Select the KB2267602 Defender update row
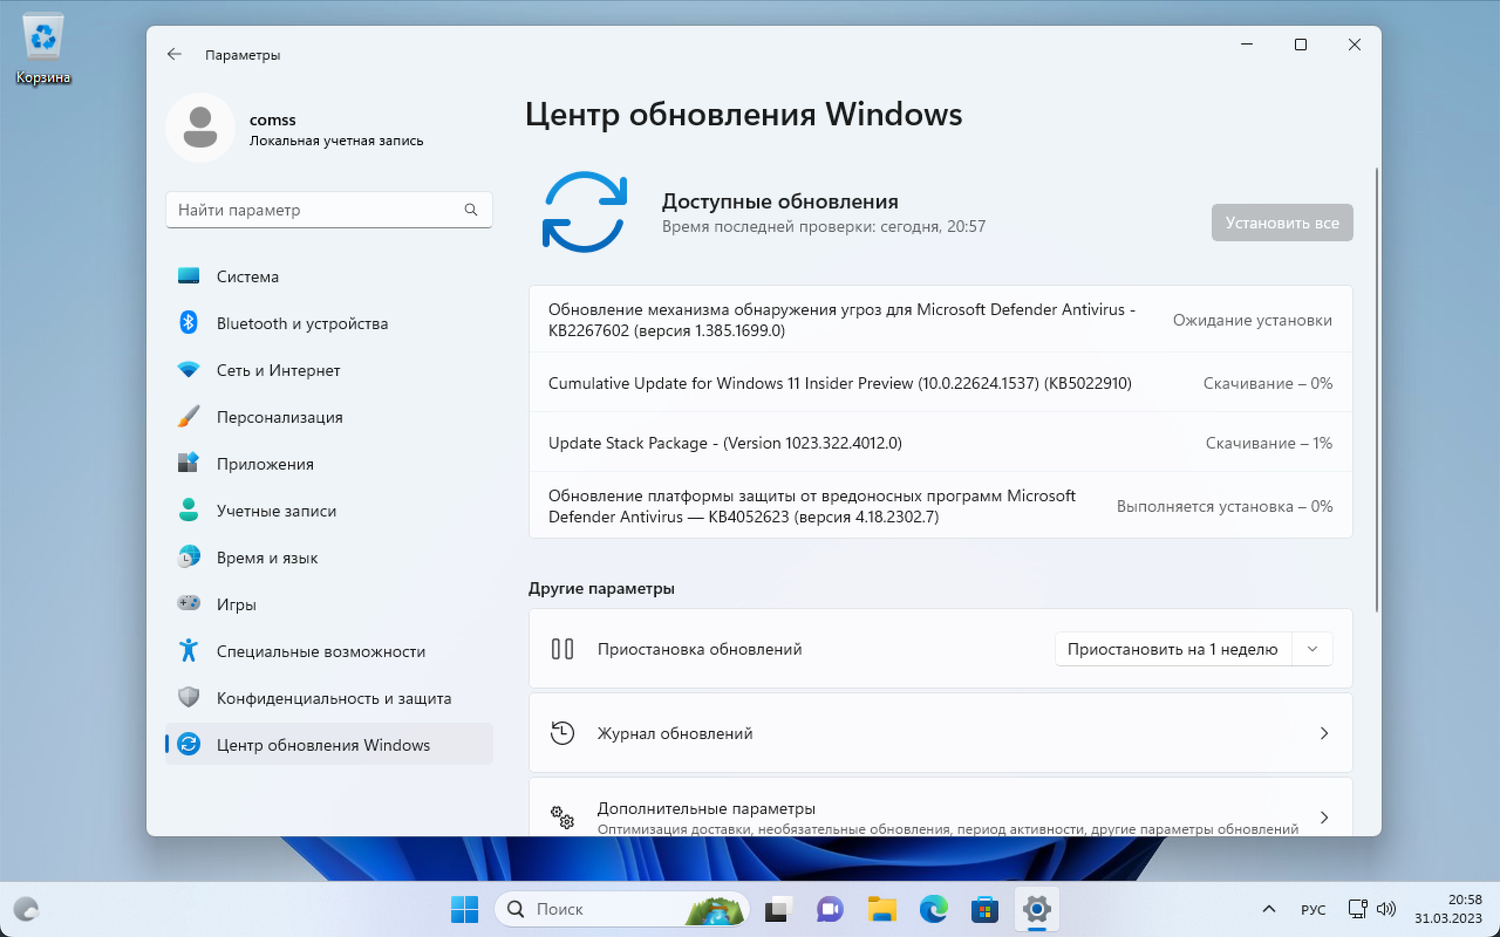The width and height of the screenshot is (1500, 937). coord(940,320)
